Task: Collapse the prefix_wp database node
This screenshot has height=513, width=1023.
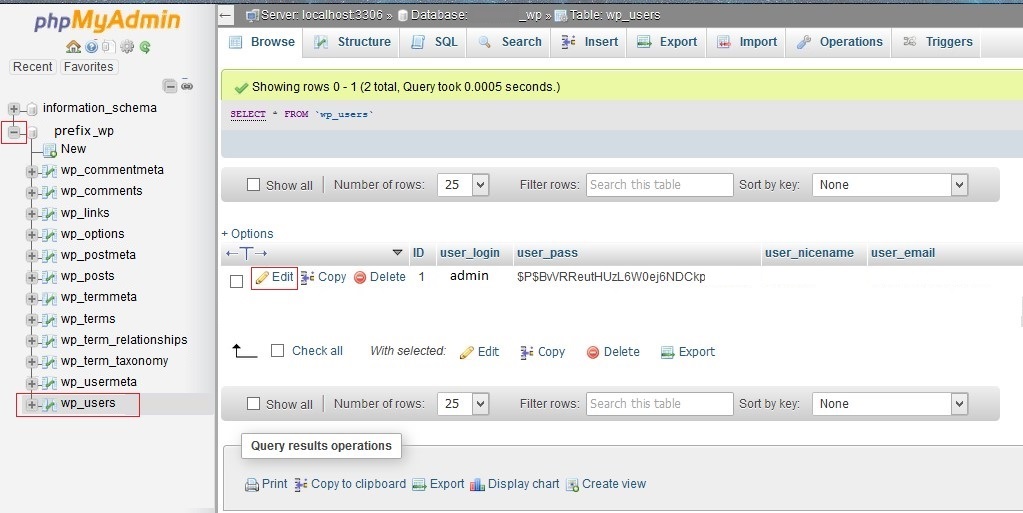Action: tap(14, 132)
